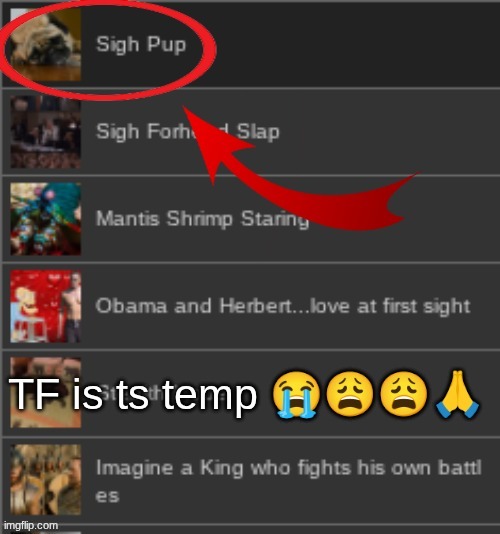This screenshot has height=534, width=500.
Task: Click the Mantis Shrimp Staring thumbnail
Action: click(45, 219)
